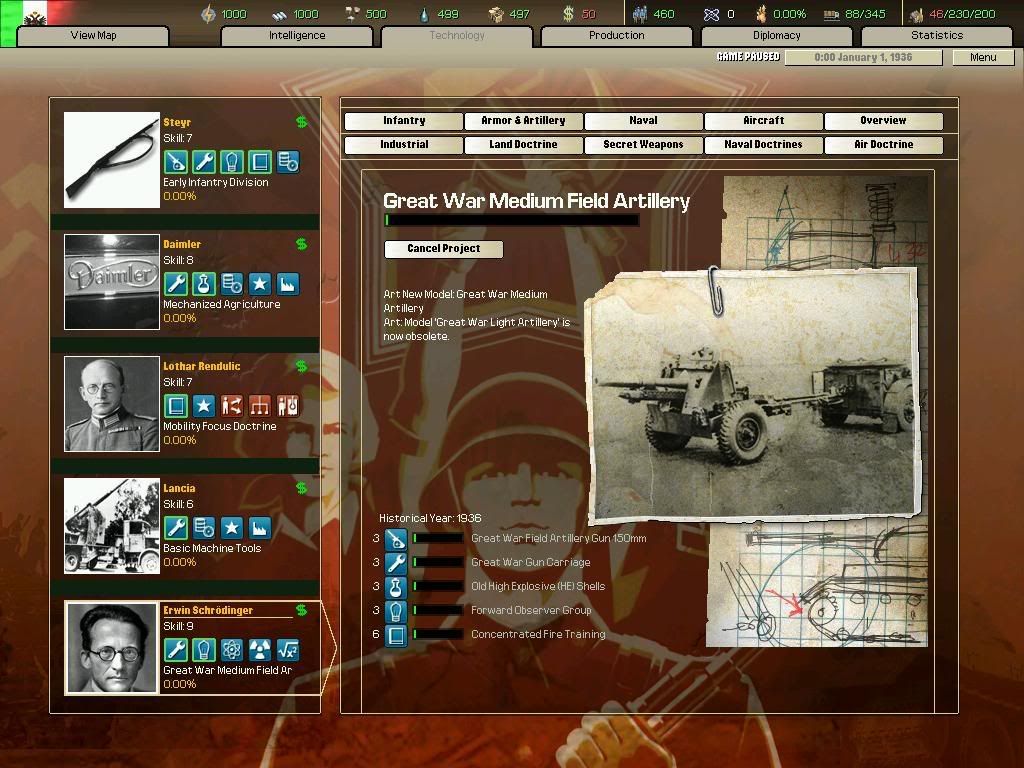Click the flask icon for Old High Explosive Shells
The height and width of the screenshot is (768, 1024).
396,587
